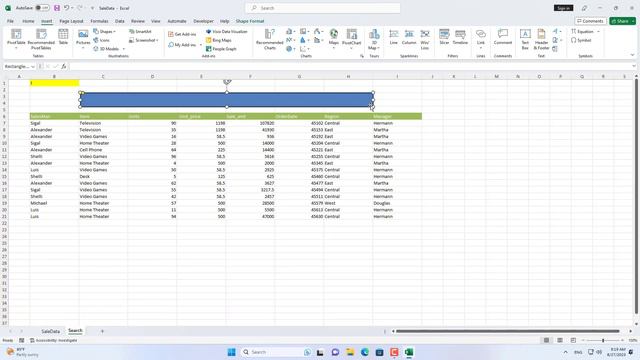The width and height of the screenshot is (640, 360).
Task: Click the Sign in button
Action: [x=563, y=8]
